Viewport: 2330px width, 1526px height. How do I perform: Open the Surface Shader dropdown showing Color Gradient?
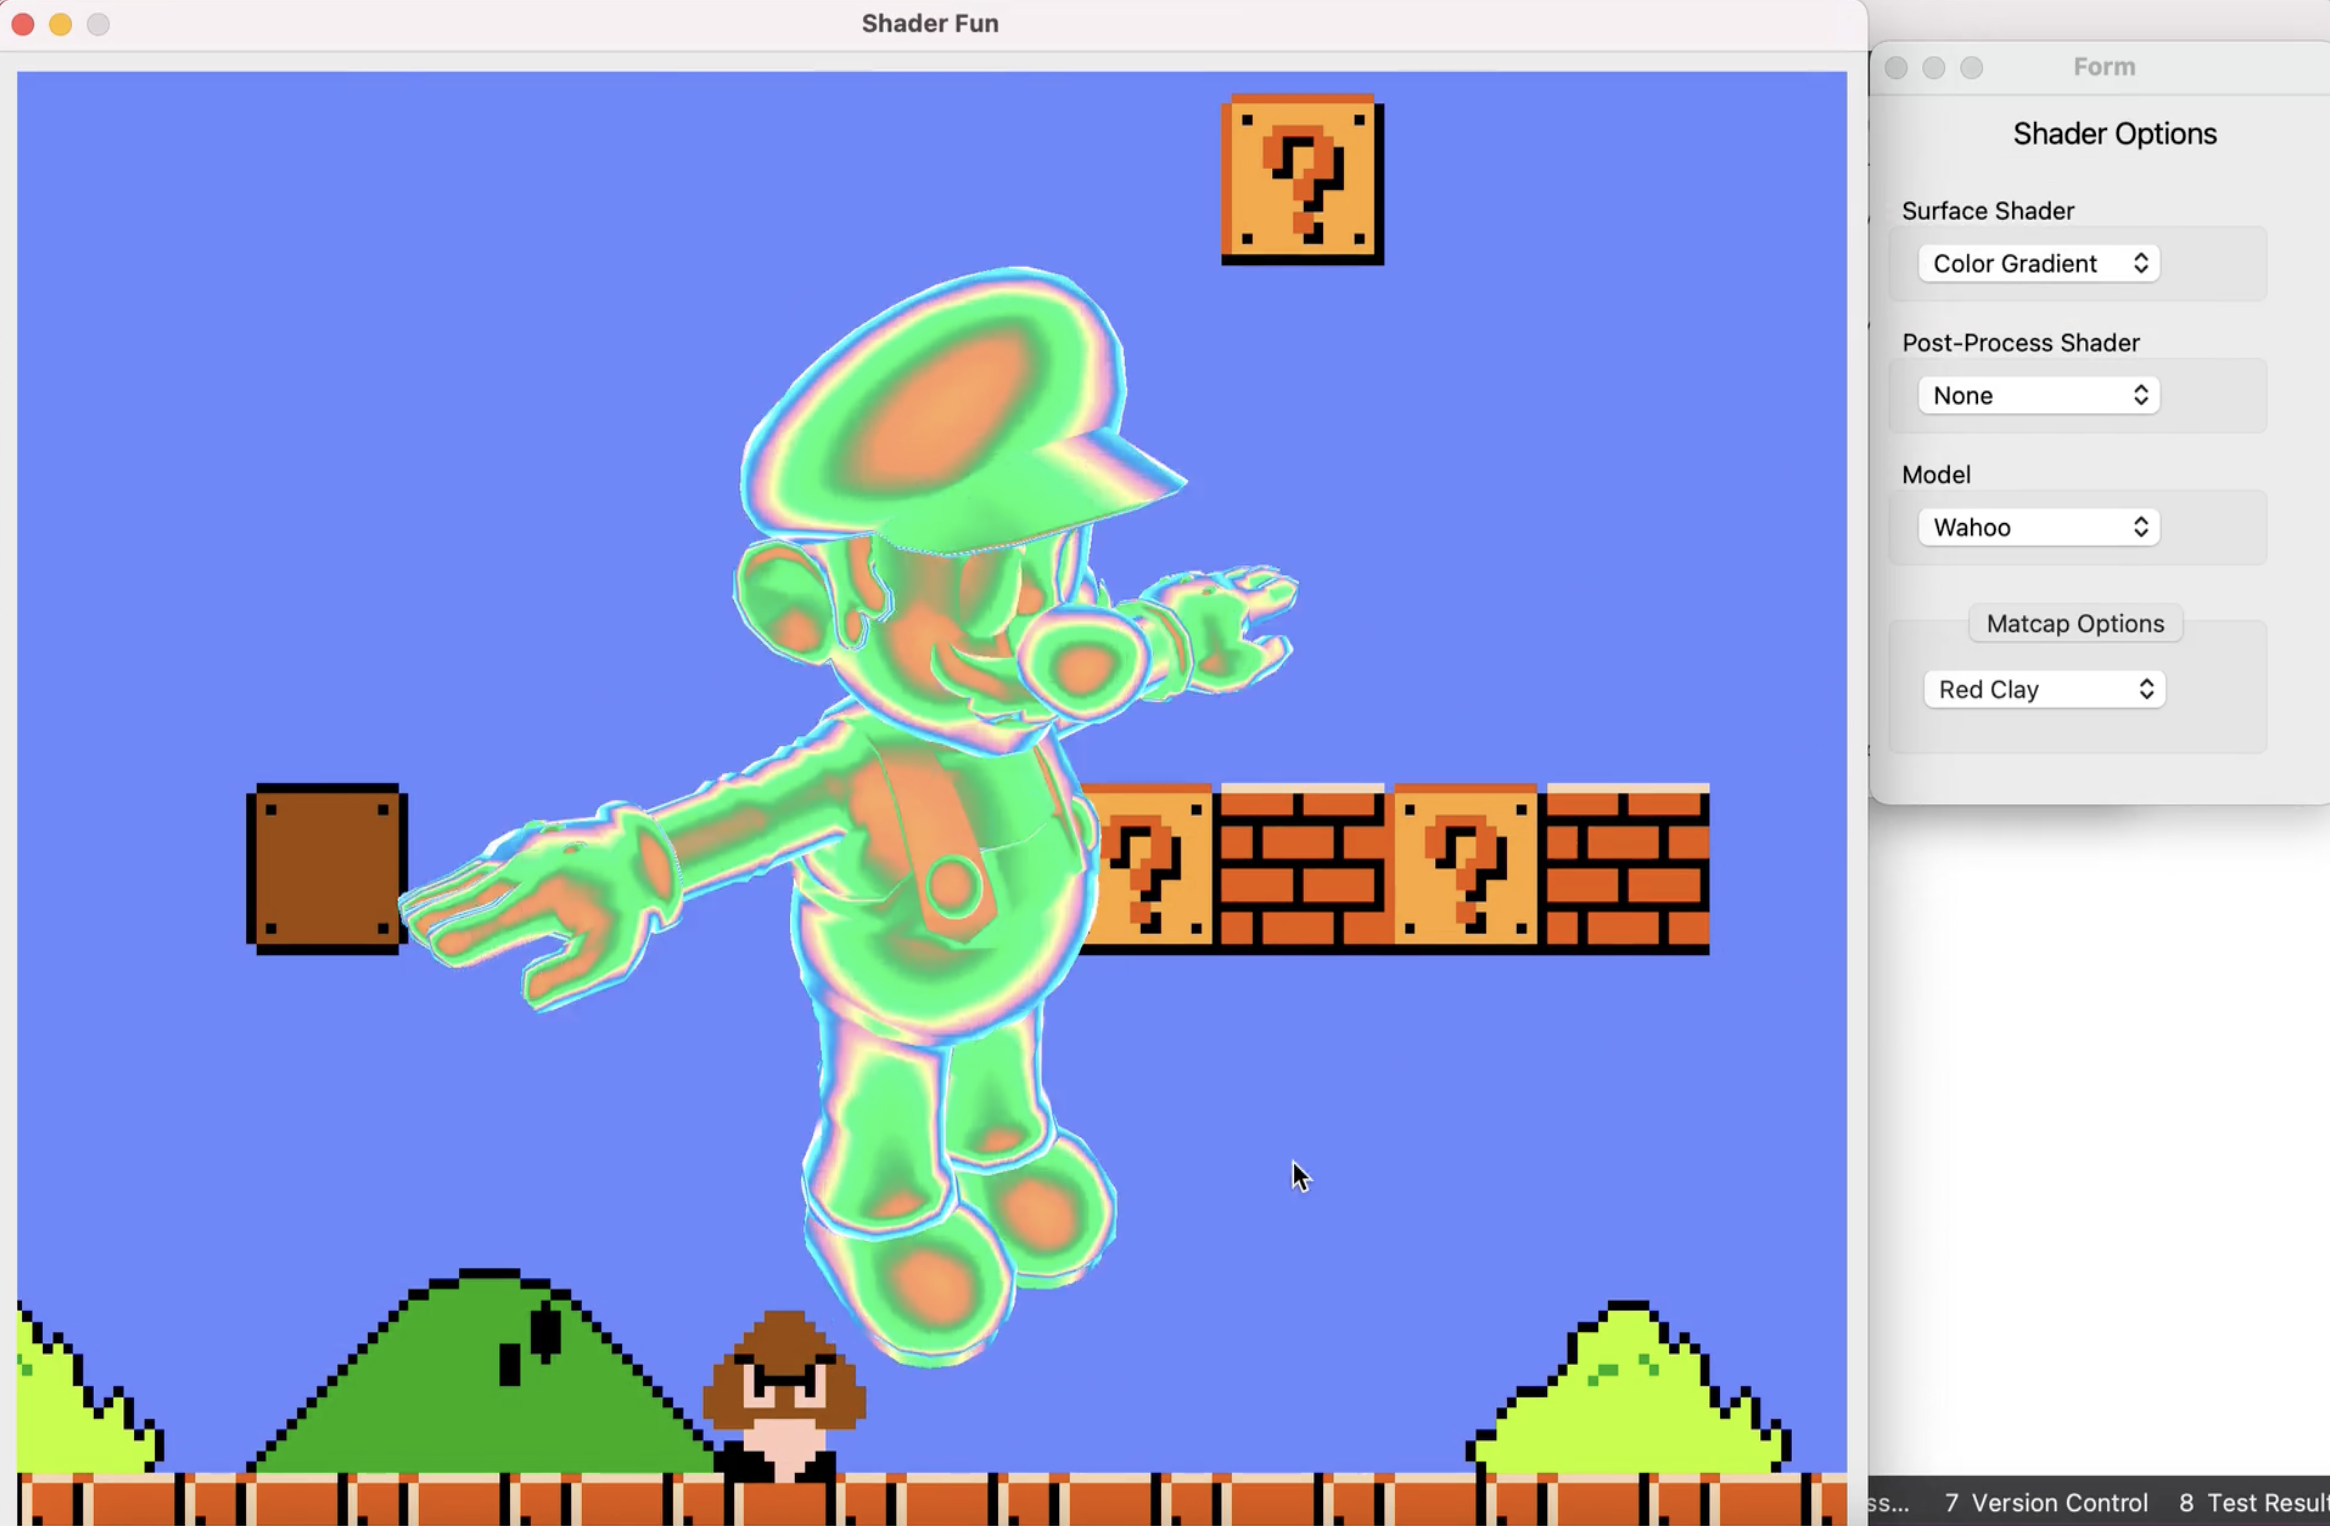[2039, 264]
